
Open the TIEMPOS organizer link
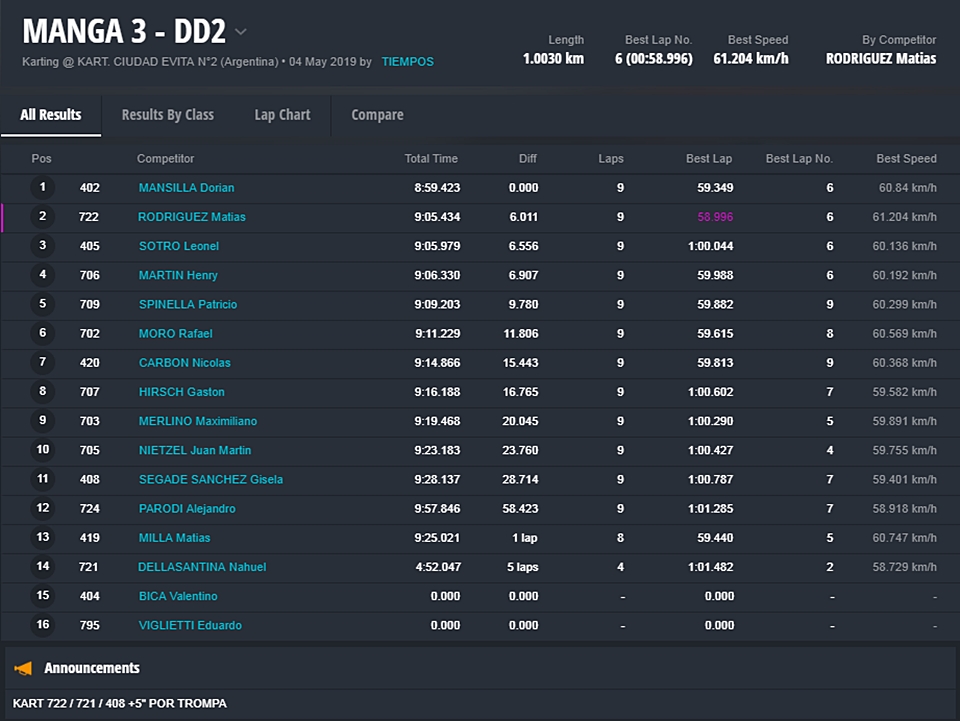coord(407,61)
